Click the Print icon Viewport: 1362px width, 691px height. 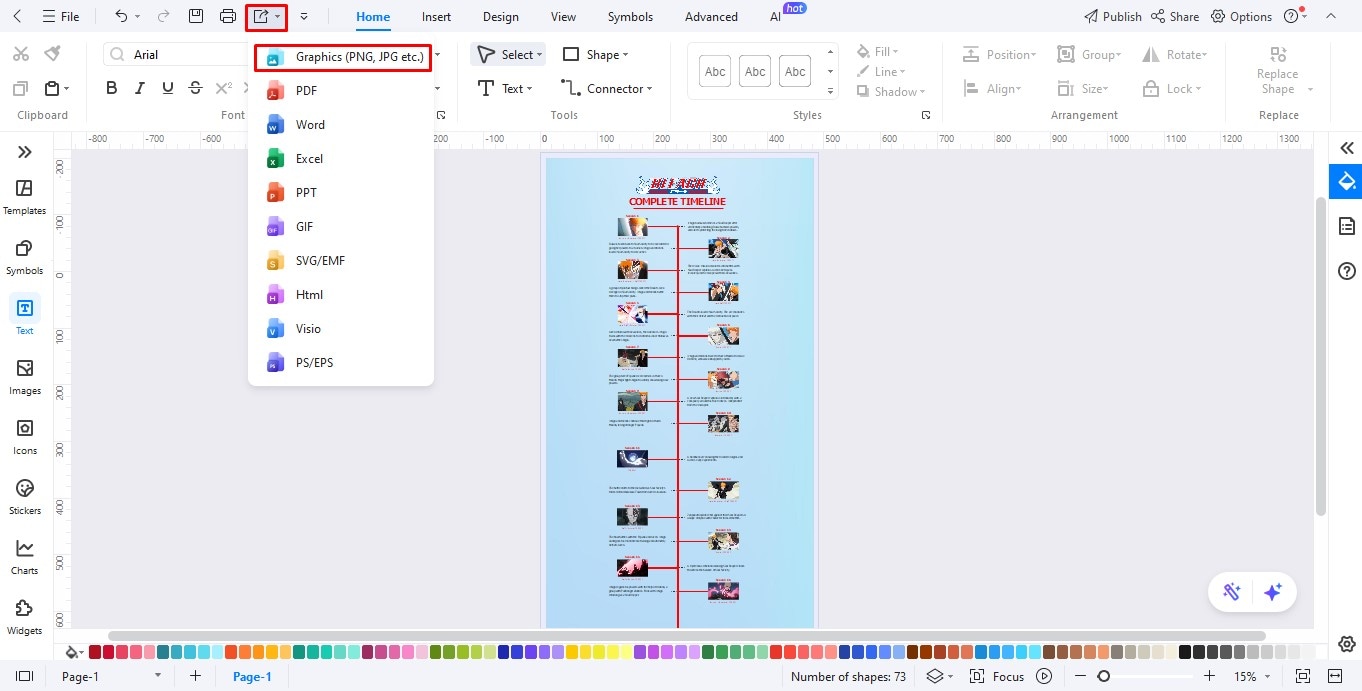tap(228, 16)
